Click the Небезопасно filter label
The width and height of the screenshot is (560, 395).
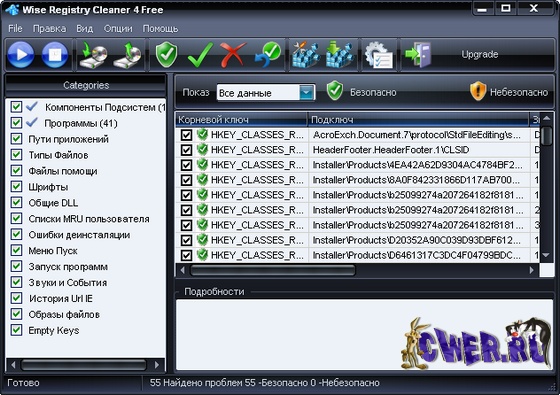pyautogui.click(x=519, y=92)
